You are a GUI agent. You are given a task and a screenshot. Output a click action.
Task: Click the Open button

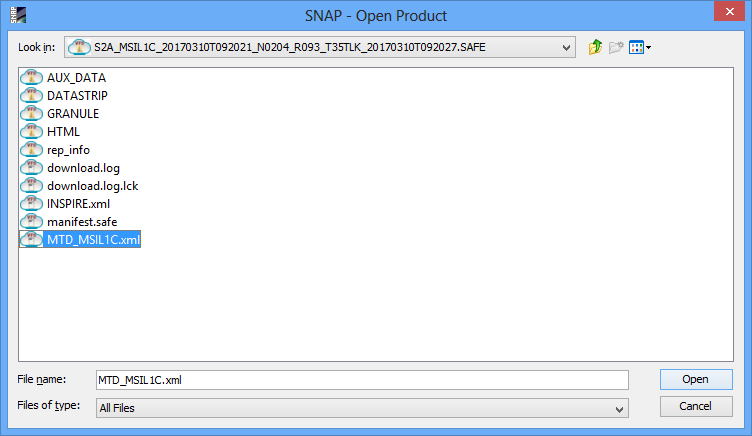tap(696, 379)
